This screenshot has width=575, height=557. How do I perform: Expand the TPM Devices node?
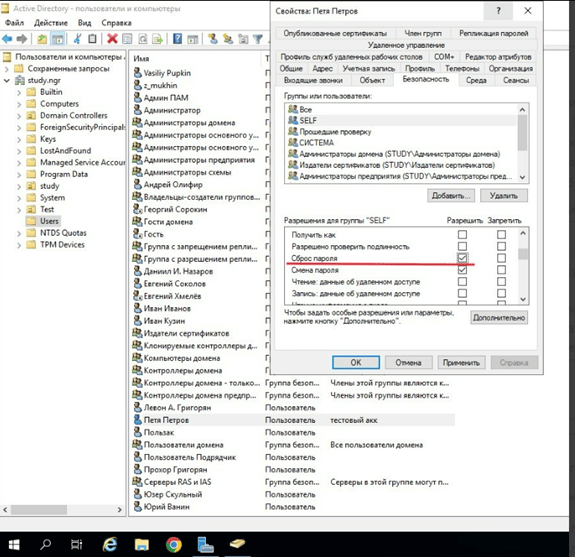[19, 245]
